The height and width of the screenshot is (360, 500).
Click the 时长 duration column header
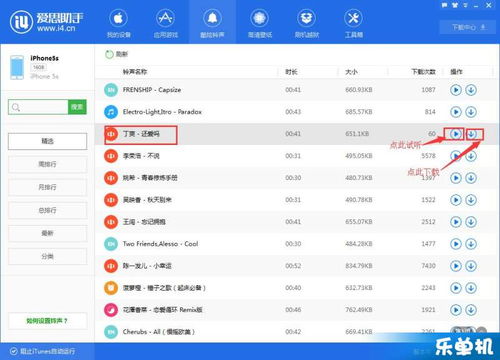291,72
